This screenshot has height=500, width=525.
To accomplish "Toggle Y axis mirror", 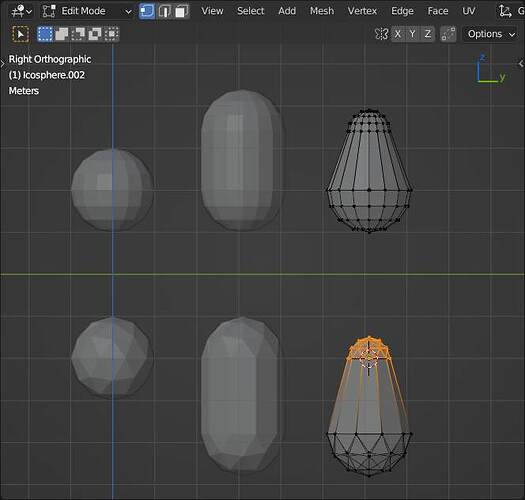I will (x=412, y=34).
